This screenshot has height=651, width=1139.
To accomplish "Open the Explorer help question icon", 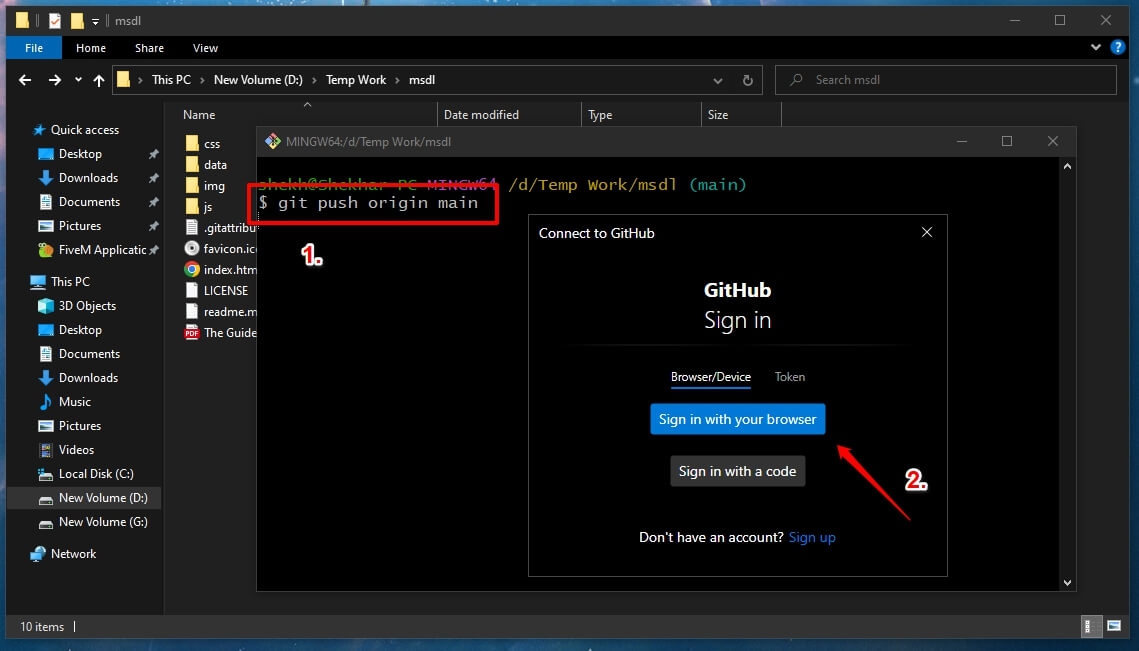I will click(x=1117, y=47).
